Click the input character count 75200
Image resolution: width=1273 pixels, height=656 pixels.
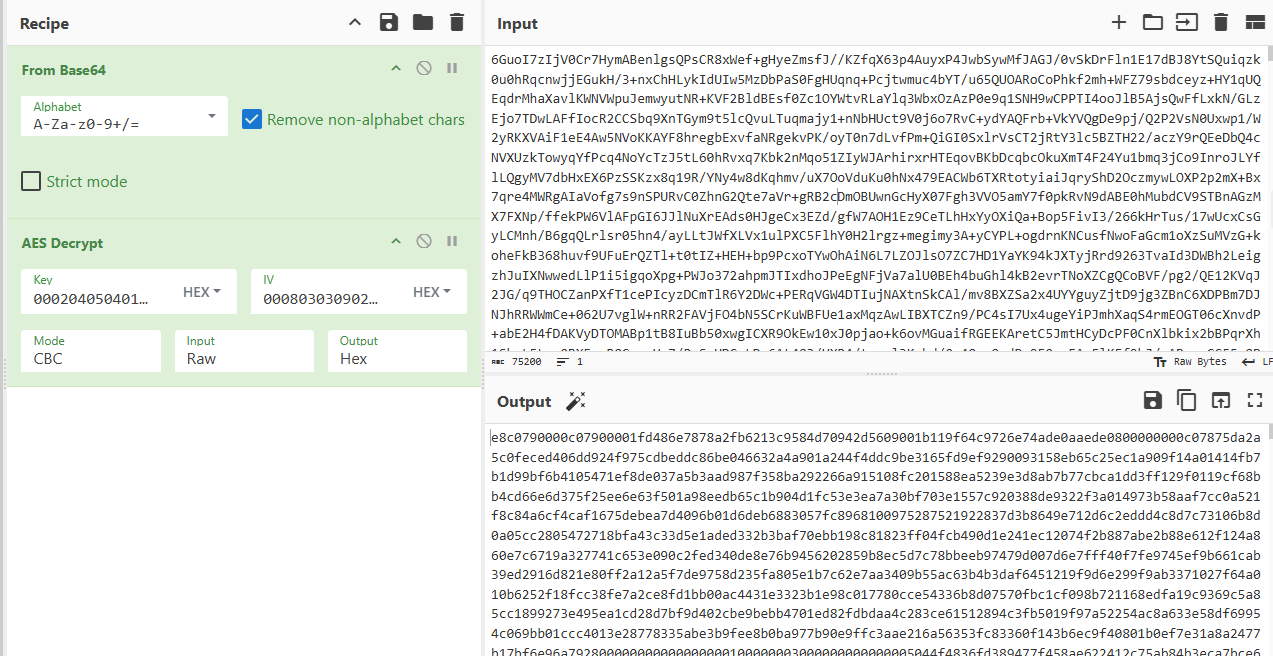click(x=518, y=361)
